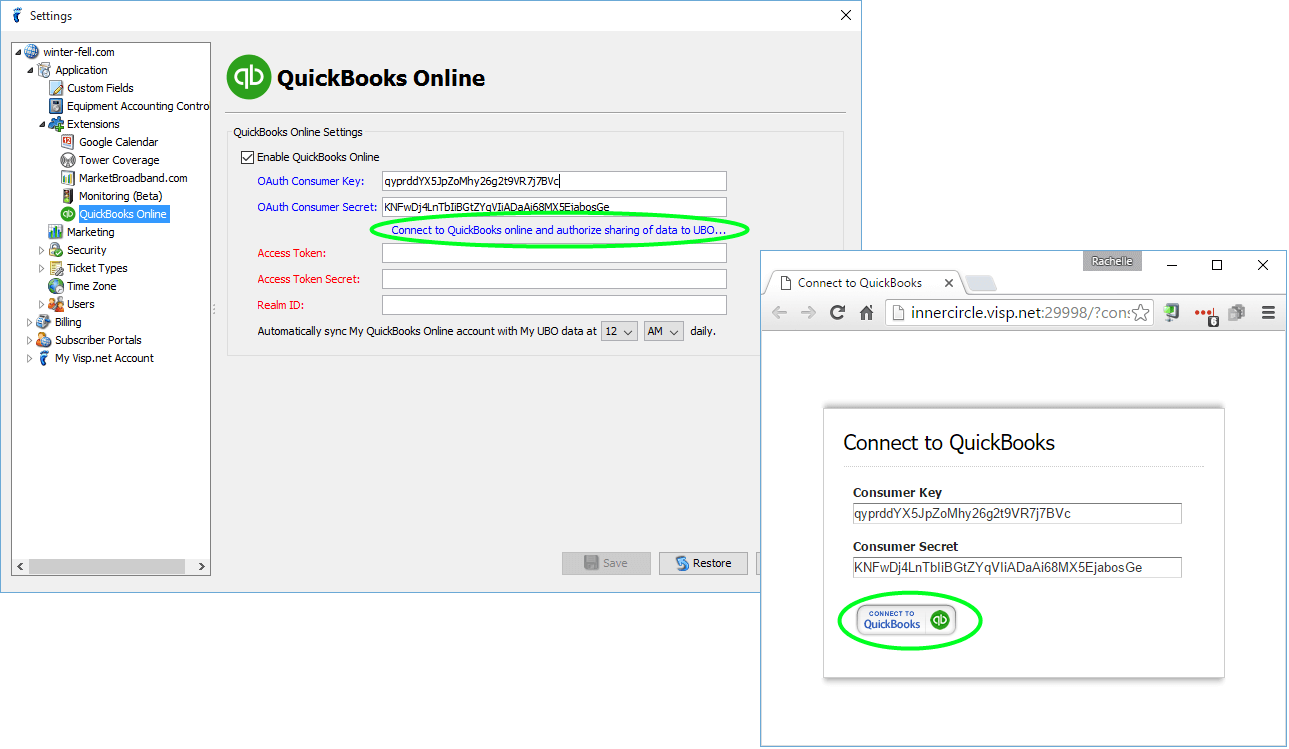Click the Billing icon in tree
Viewport: 1289px width, 749px height.
coord(44,322)
